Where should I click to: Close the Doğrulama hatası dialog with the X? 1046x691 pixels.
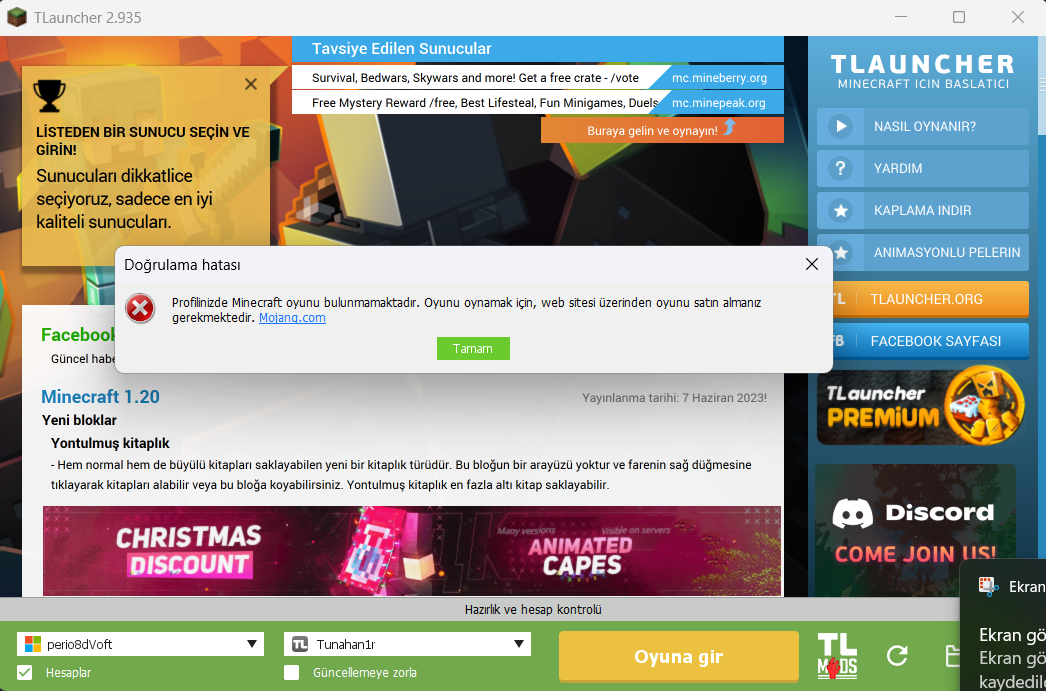tap(811, 265)
